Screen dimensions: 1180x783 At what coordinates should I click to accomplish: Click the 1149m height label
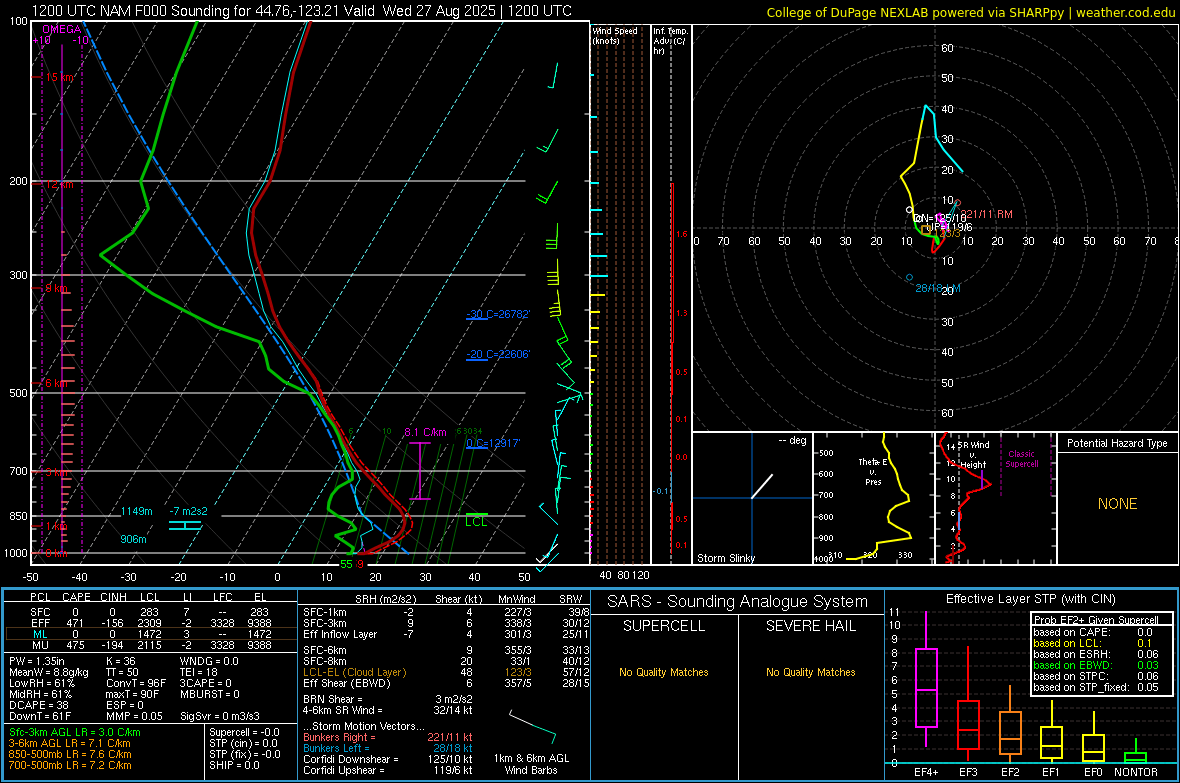[136, 511]
